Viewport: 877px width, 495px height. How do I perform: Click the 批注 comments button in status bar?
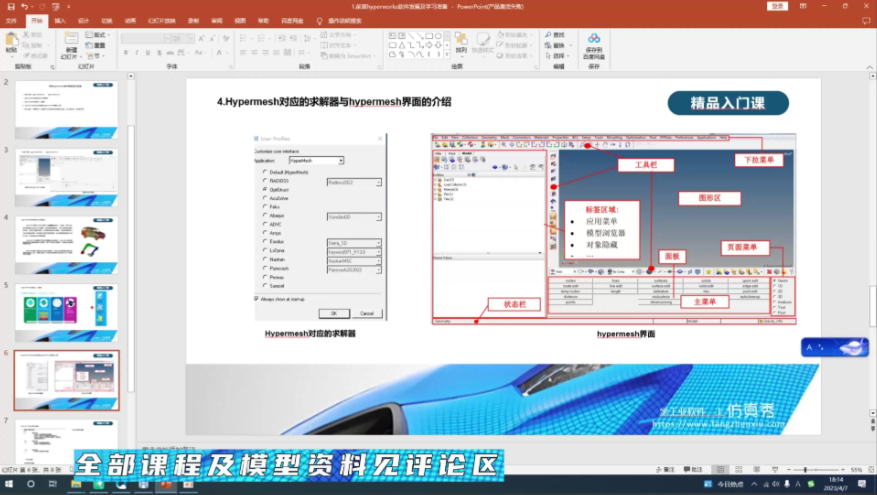pos(693,470)
